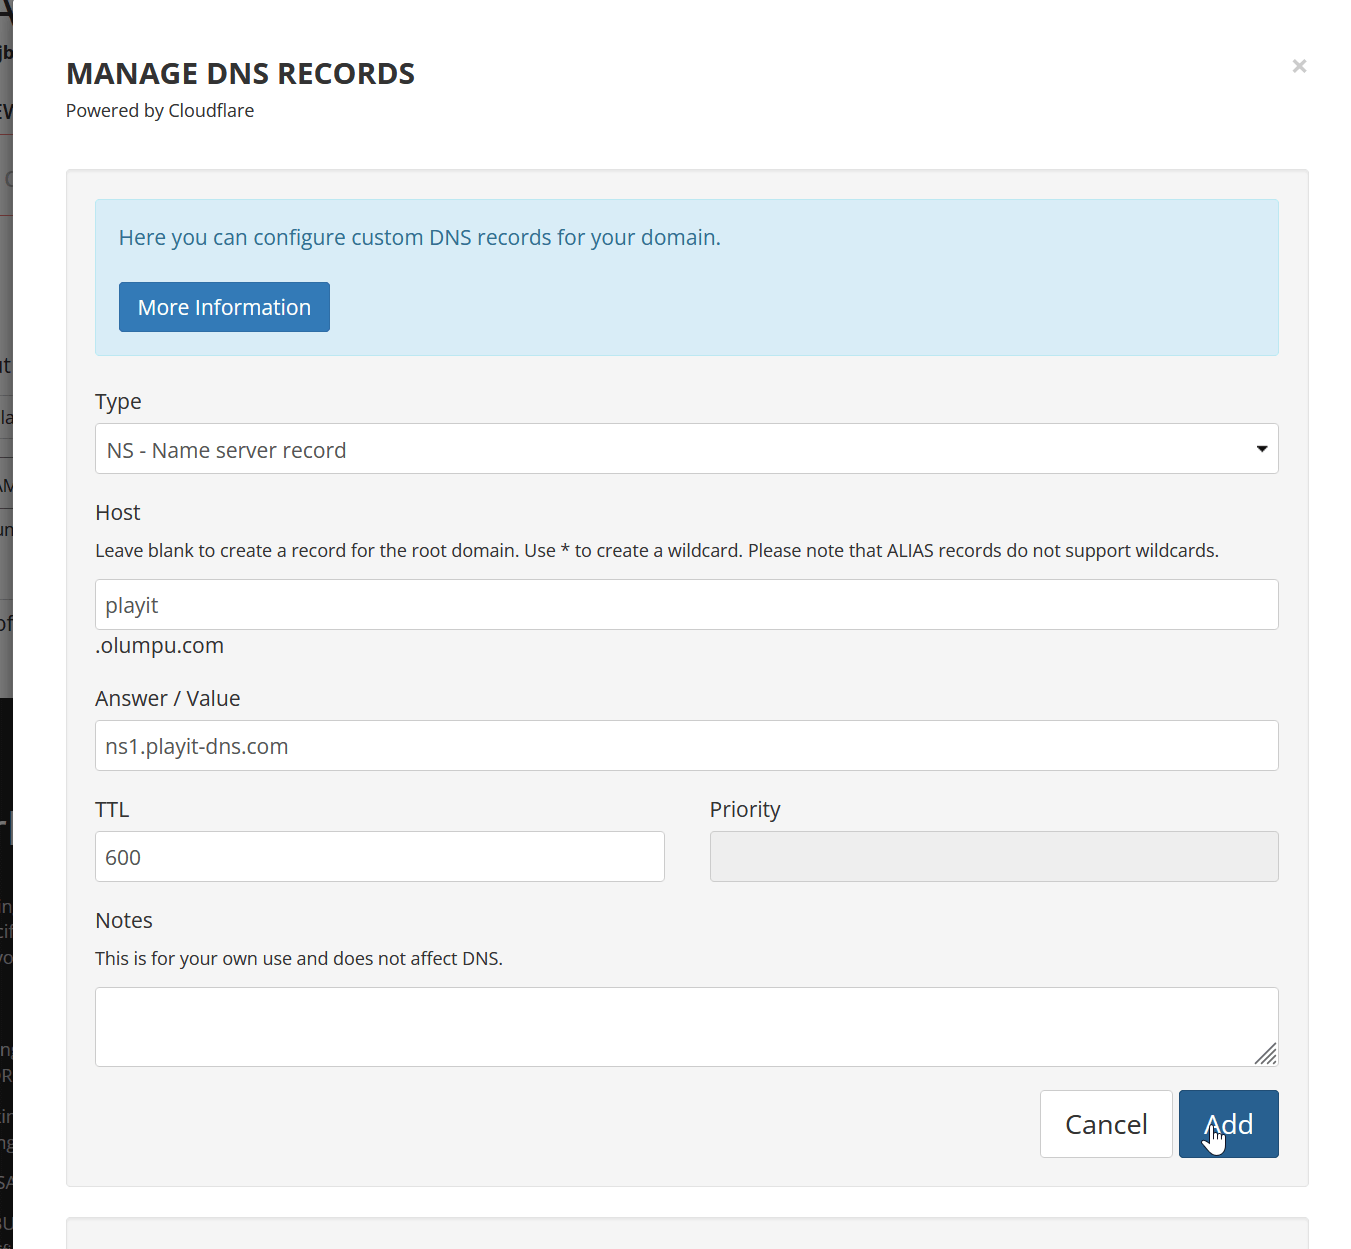Image resolution: width=1351 pixels, height=1249 pixels.
Task: Click the Type field label
Action: (x=118, y=402)
